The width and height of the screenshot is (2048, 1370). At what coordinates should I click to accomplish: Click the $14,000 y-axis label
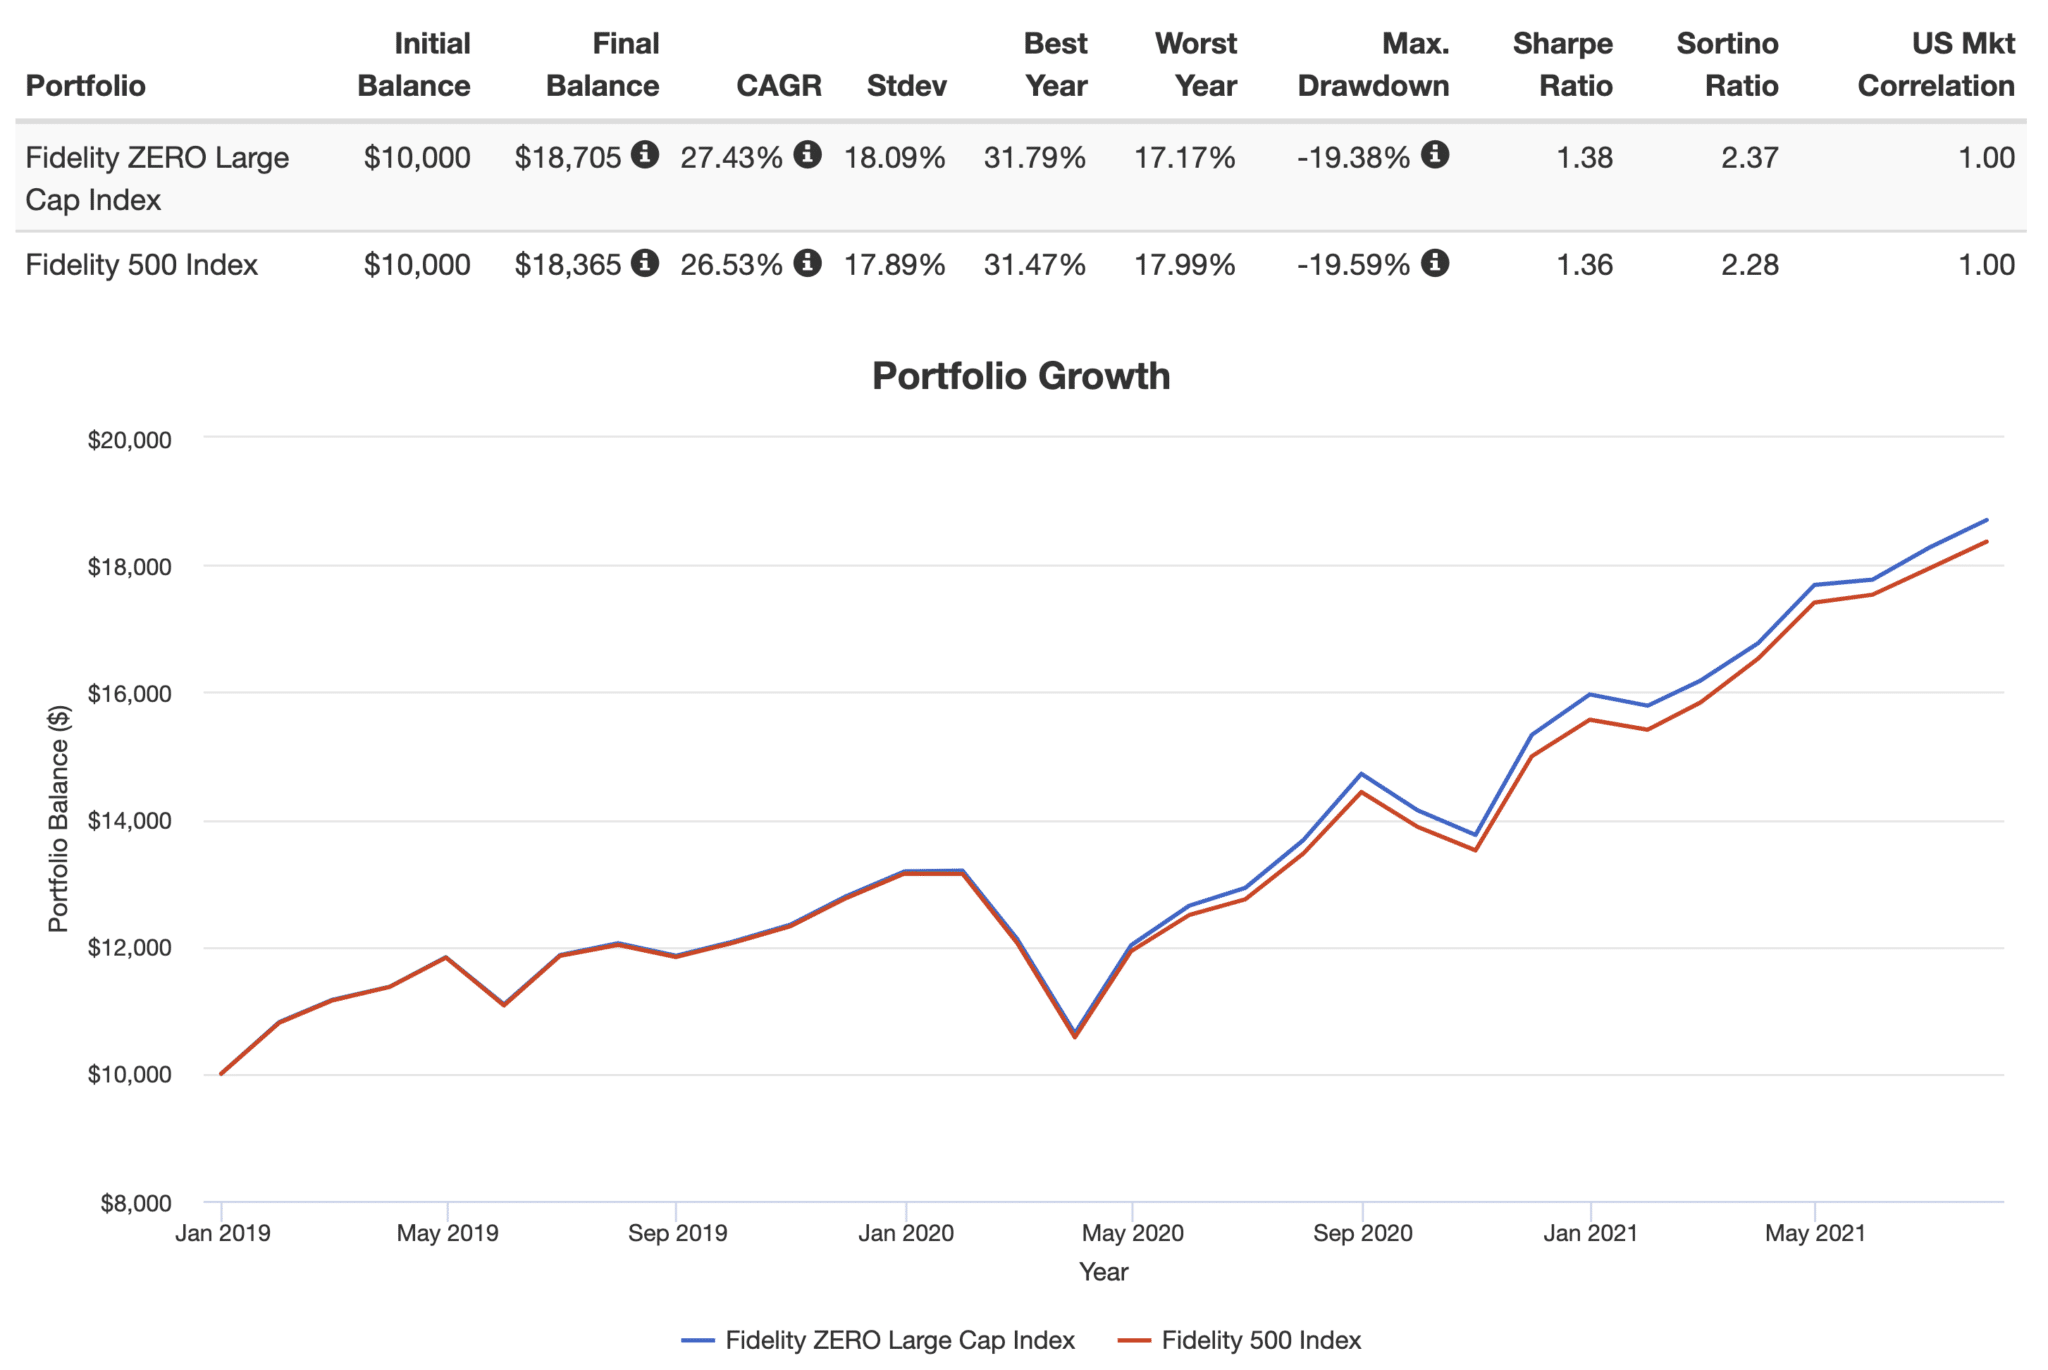coord(130,821)
